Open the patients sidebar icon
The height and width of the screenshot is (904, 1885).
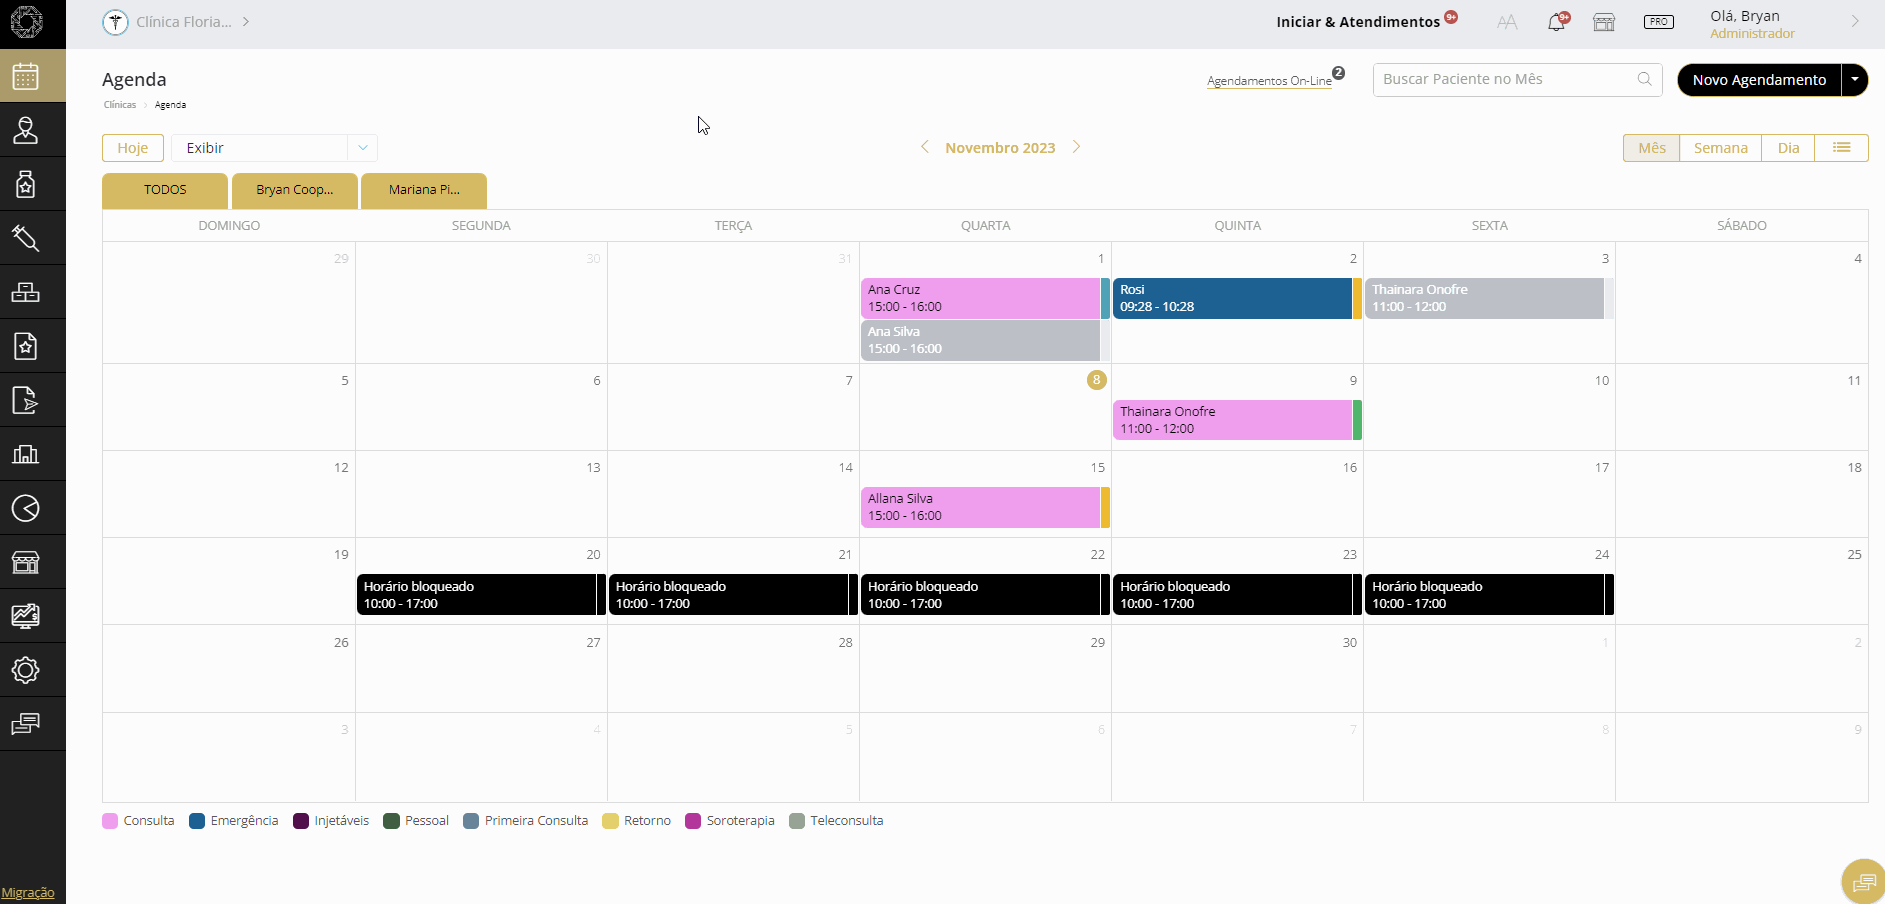pos(26,130)
